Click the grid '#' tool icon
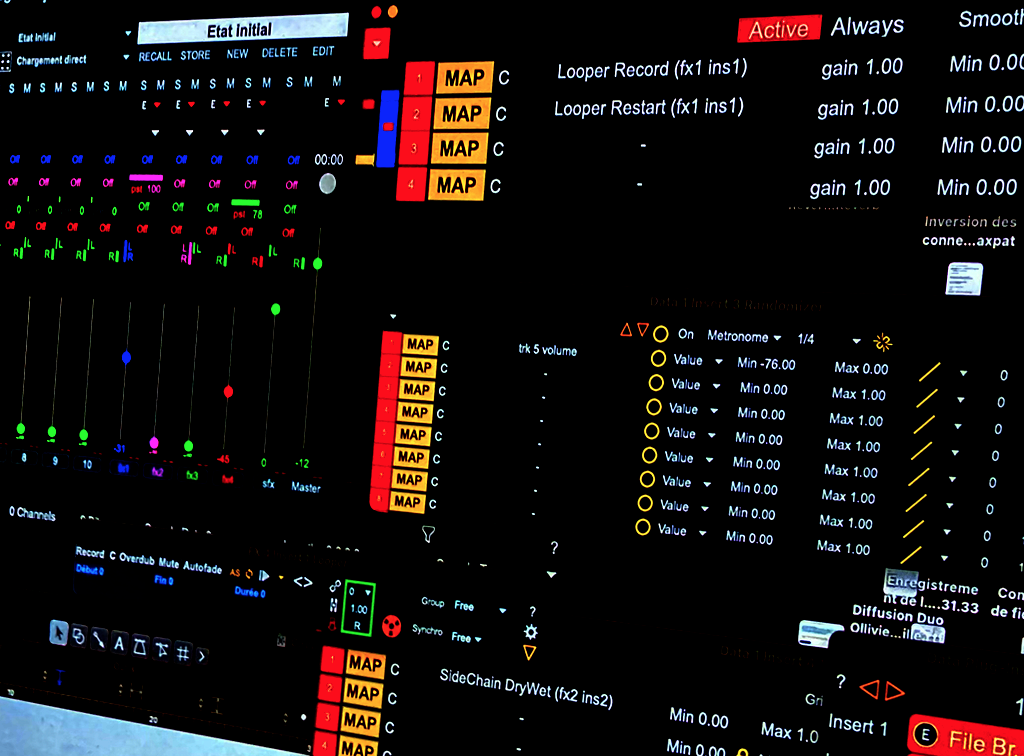Viewport: 1024px width, 756px height. (x=183, y=653)
